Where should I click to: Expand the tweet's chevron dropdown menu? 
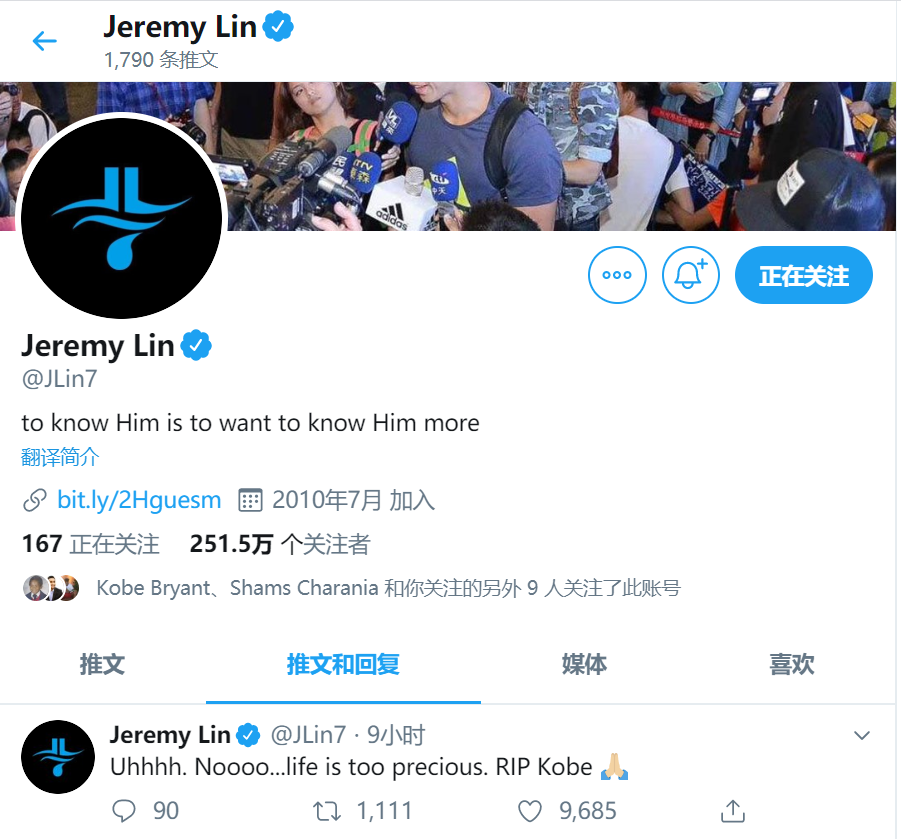coord(861,736)
